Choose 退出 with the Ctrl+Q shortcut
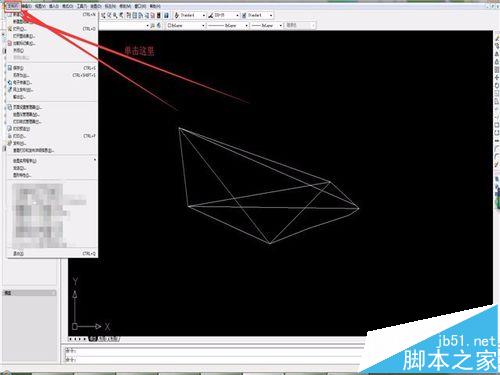The height and width of the screenshot is (375, 500). click(x=52, y=254)
